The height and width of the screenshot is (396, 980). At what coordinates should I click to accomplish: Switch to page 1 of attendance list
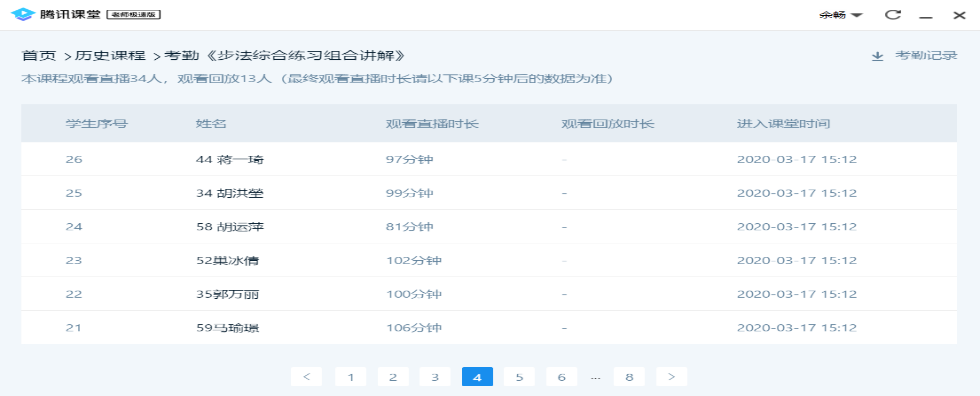coord(351,377)
